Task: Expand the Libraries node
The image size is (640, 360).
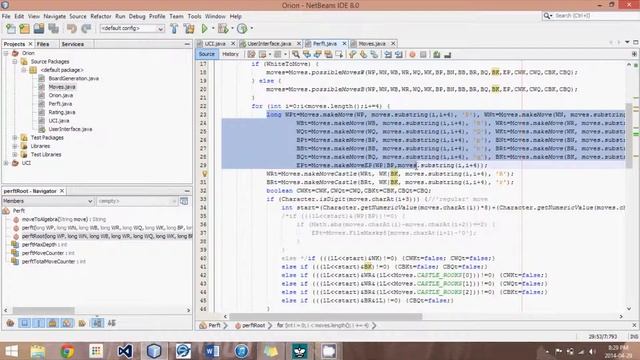Action: 15,146
